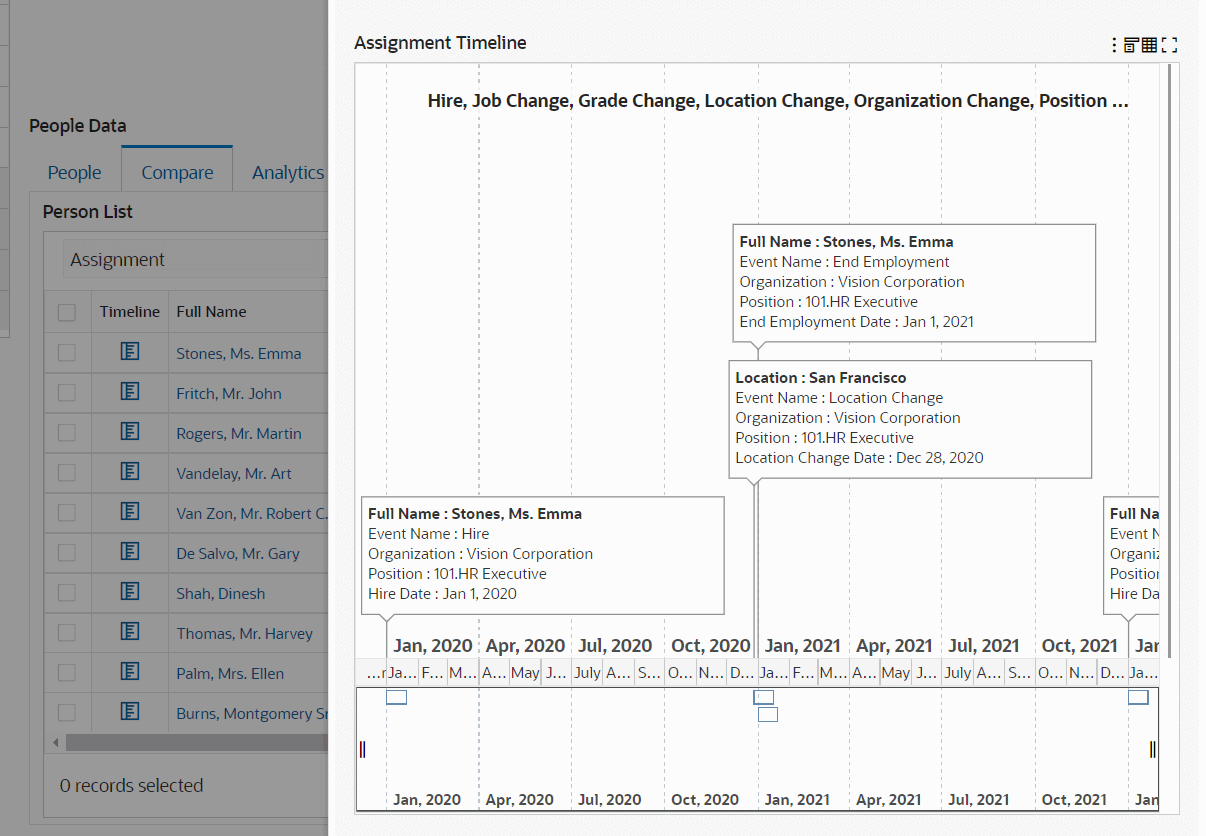Open timeline for Vandelay, Mr. Art
Screen dimensions: 1206x836
coord(130,471)
